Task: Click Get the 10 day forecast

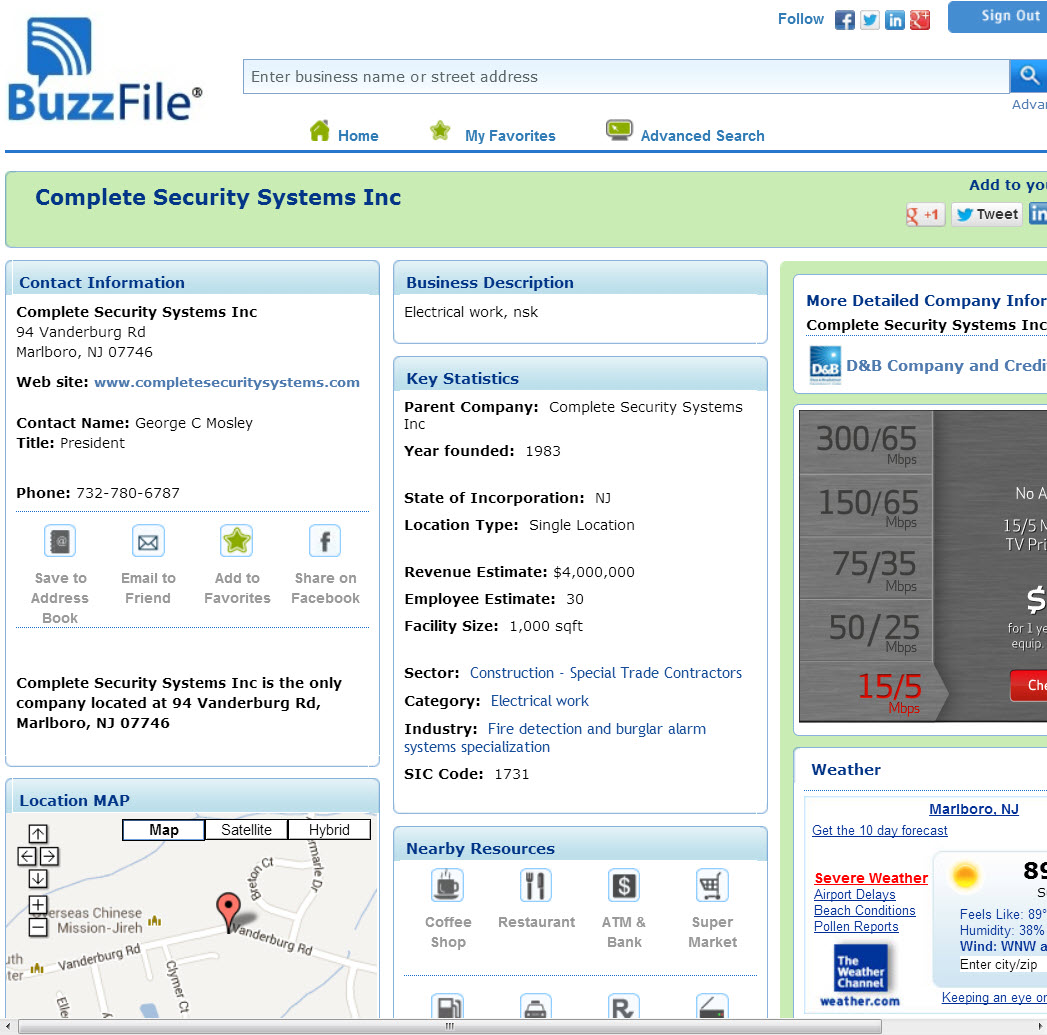Action: tap(879, 830)
